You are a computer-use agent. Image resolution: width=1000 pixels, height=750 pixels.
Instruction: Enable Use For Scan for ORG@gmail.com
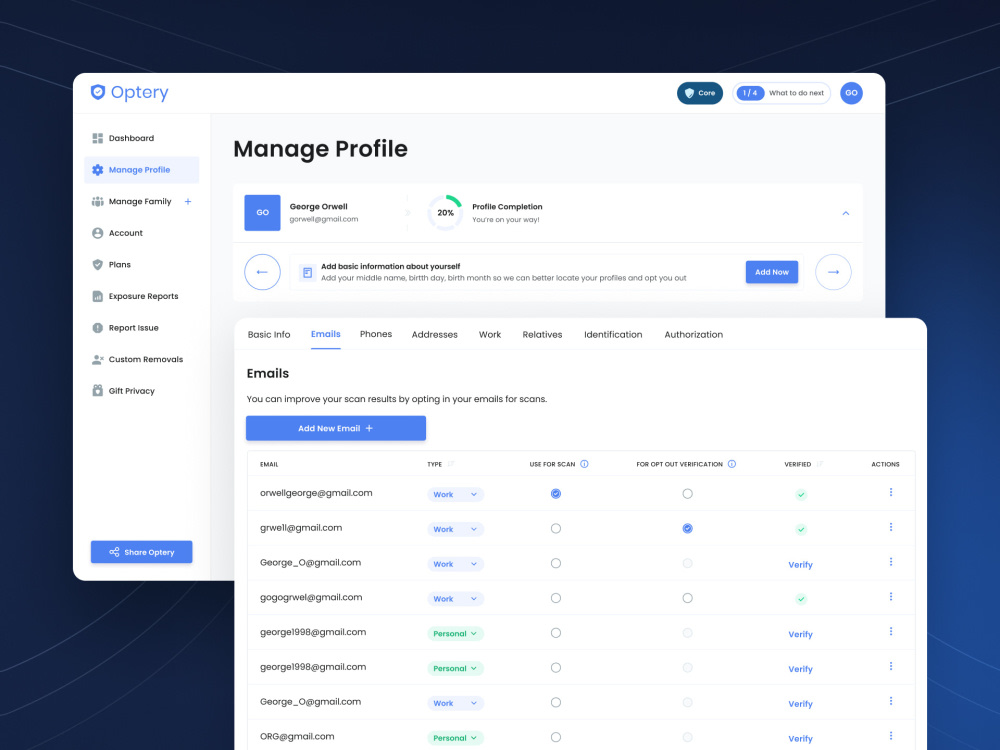click(x=556, y=737)
